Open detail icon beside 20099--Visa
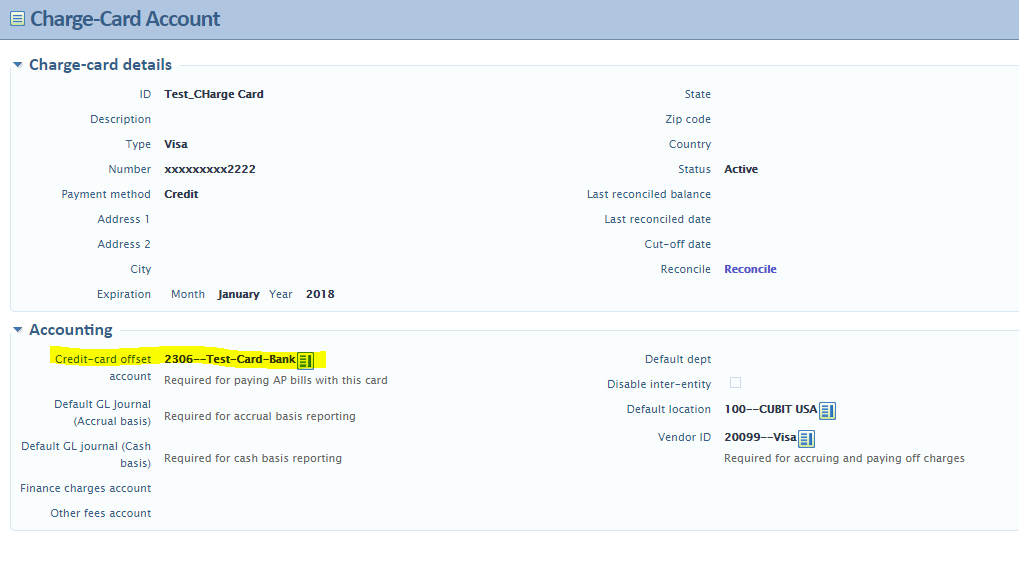Image resolution: width=1019 pixels, height=567 pixels. (x=806, y=439)
